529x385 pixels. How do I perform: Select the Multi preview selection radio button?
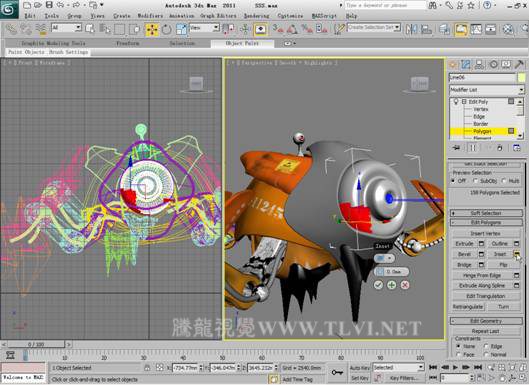[504, 181]
